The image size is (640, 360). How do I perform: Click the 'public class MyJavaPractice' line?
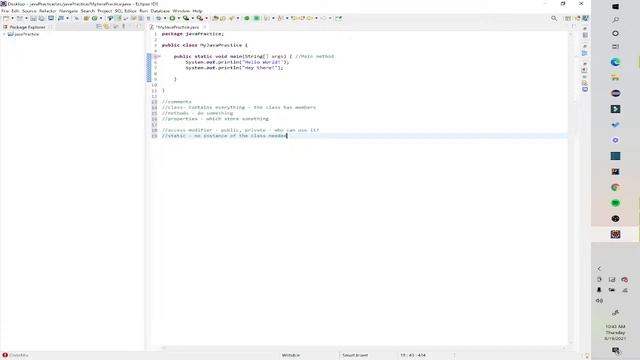click(204, 45)
